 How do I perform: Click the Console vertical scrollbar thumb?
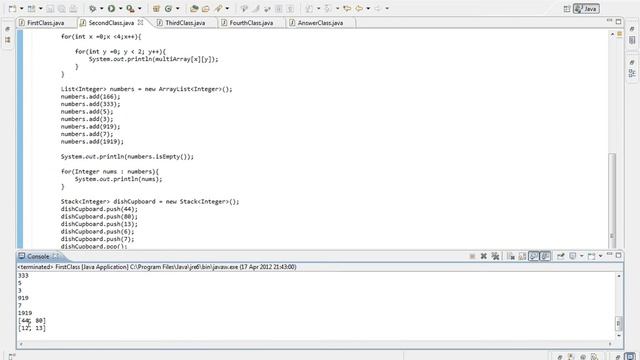[x=619, y=324]
